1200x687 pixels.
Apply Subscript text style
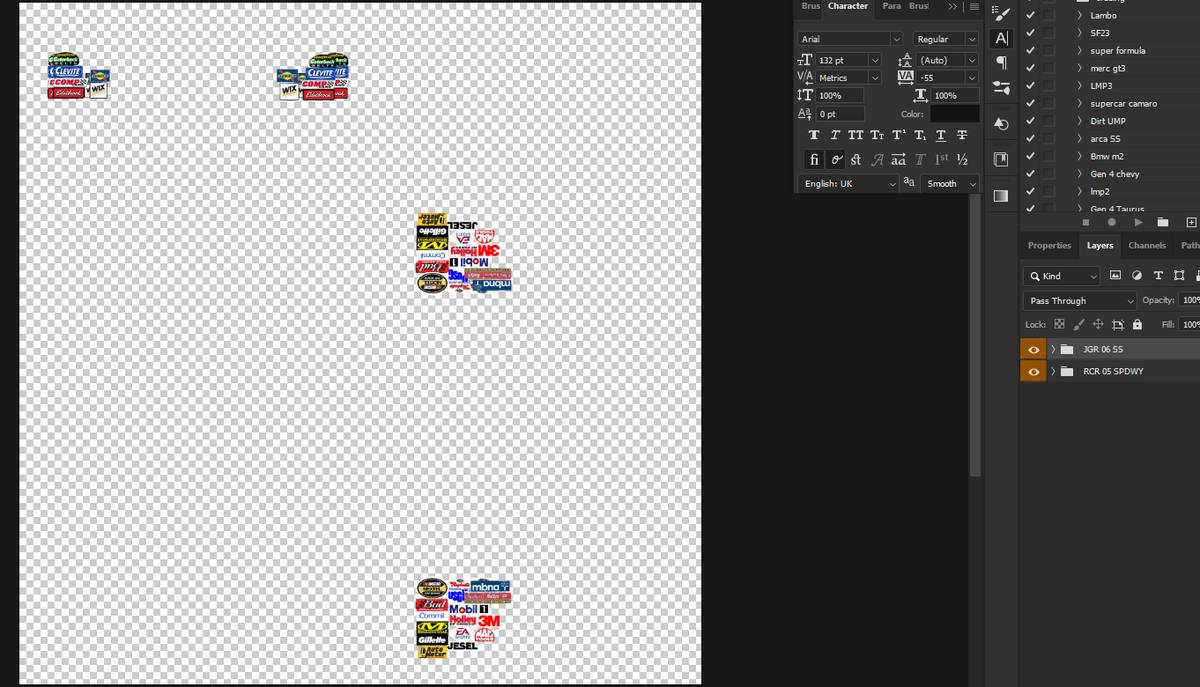click(920, 135)
